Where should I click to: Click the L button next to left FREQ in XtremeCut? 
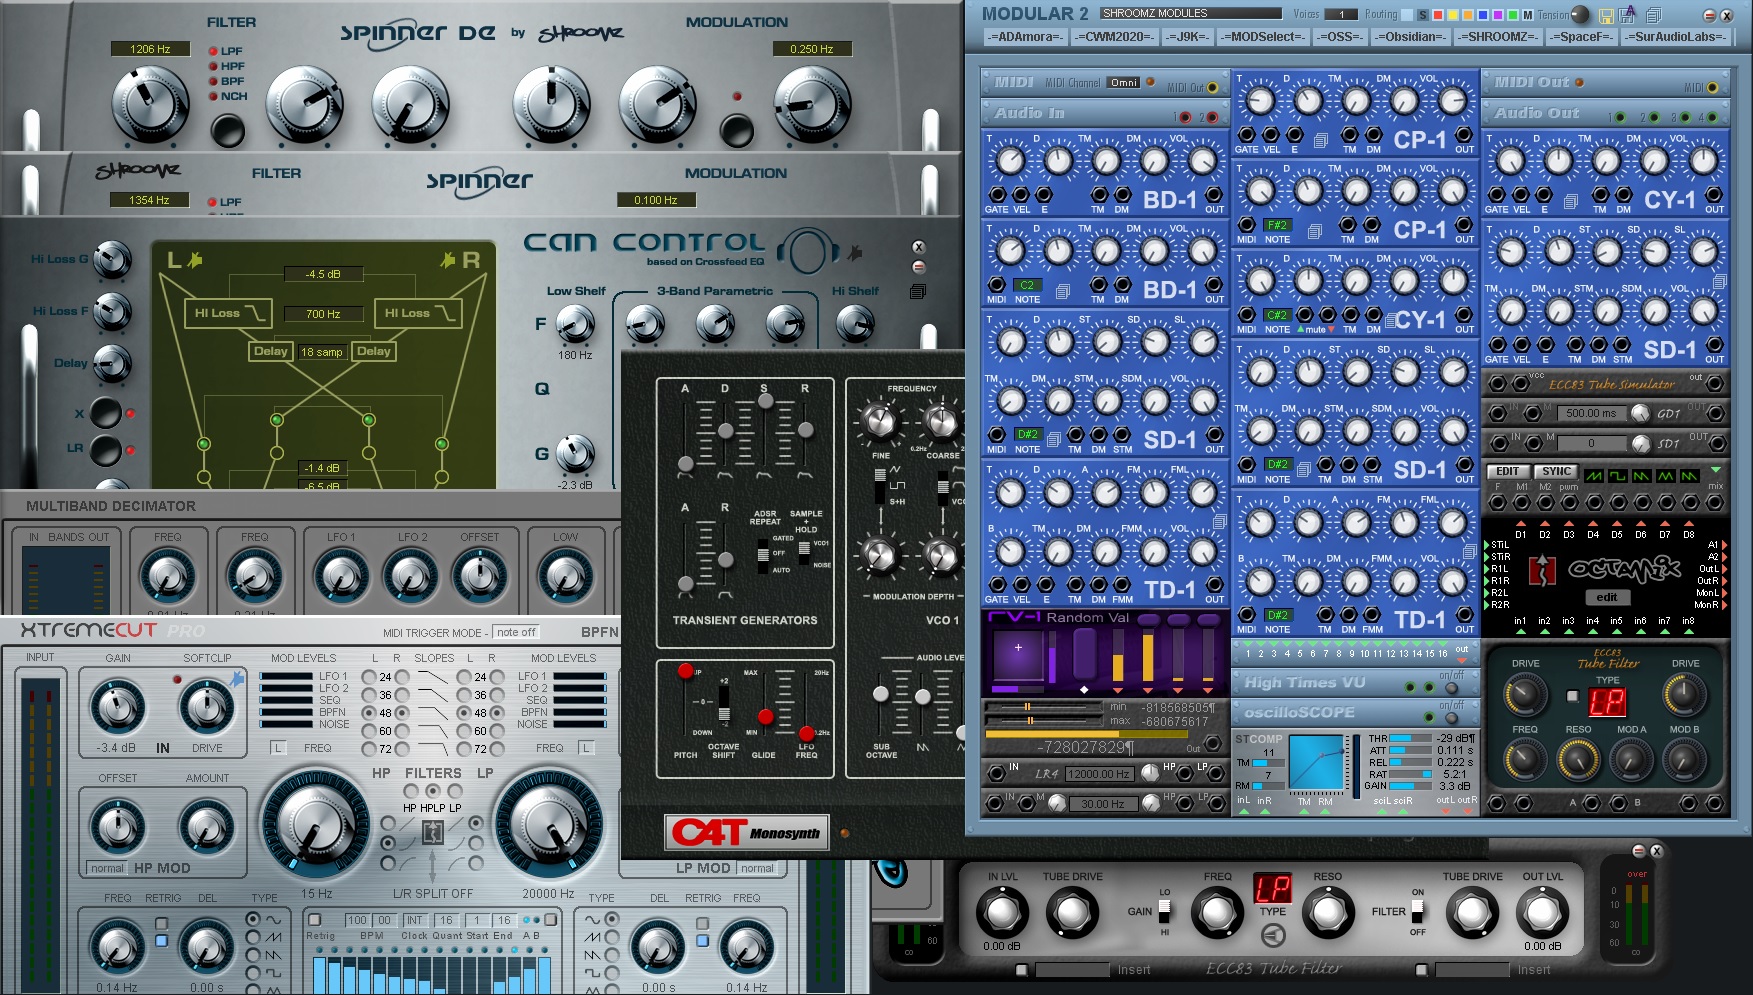[279, 748]
